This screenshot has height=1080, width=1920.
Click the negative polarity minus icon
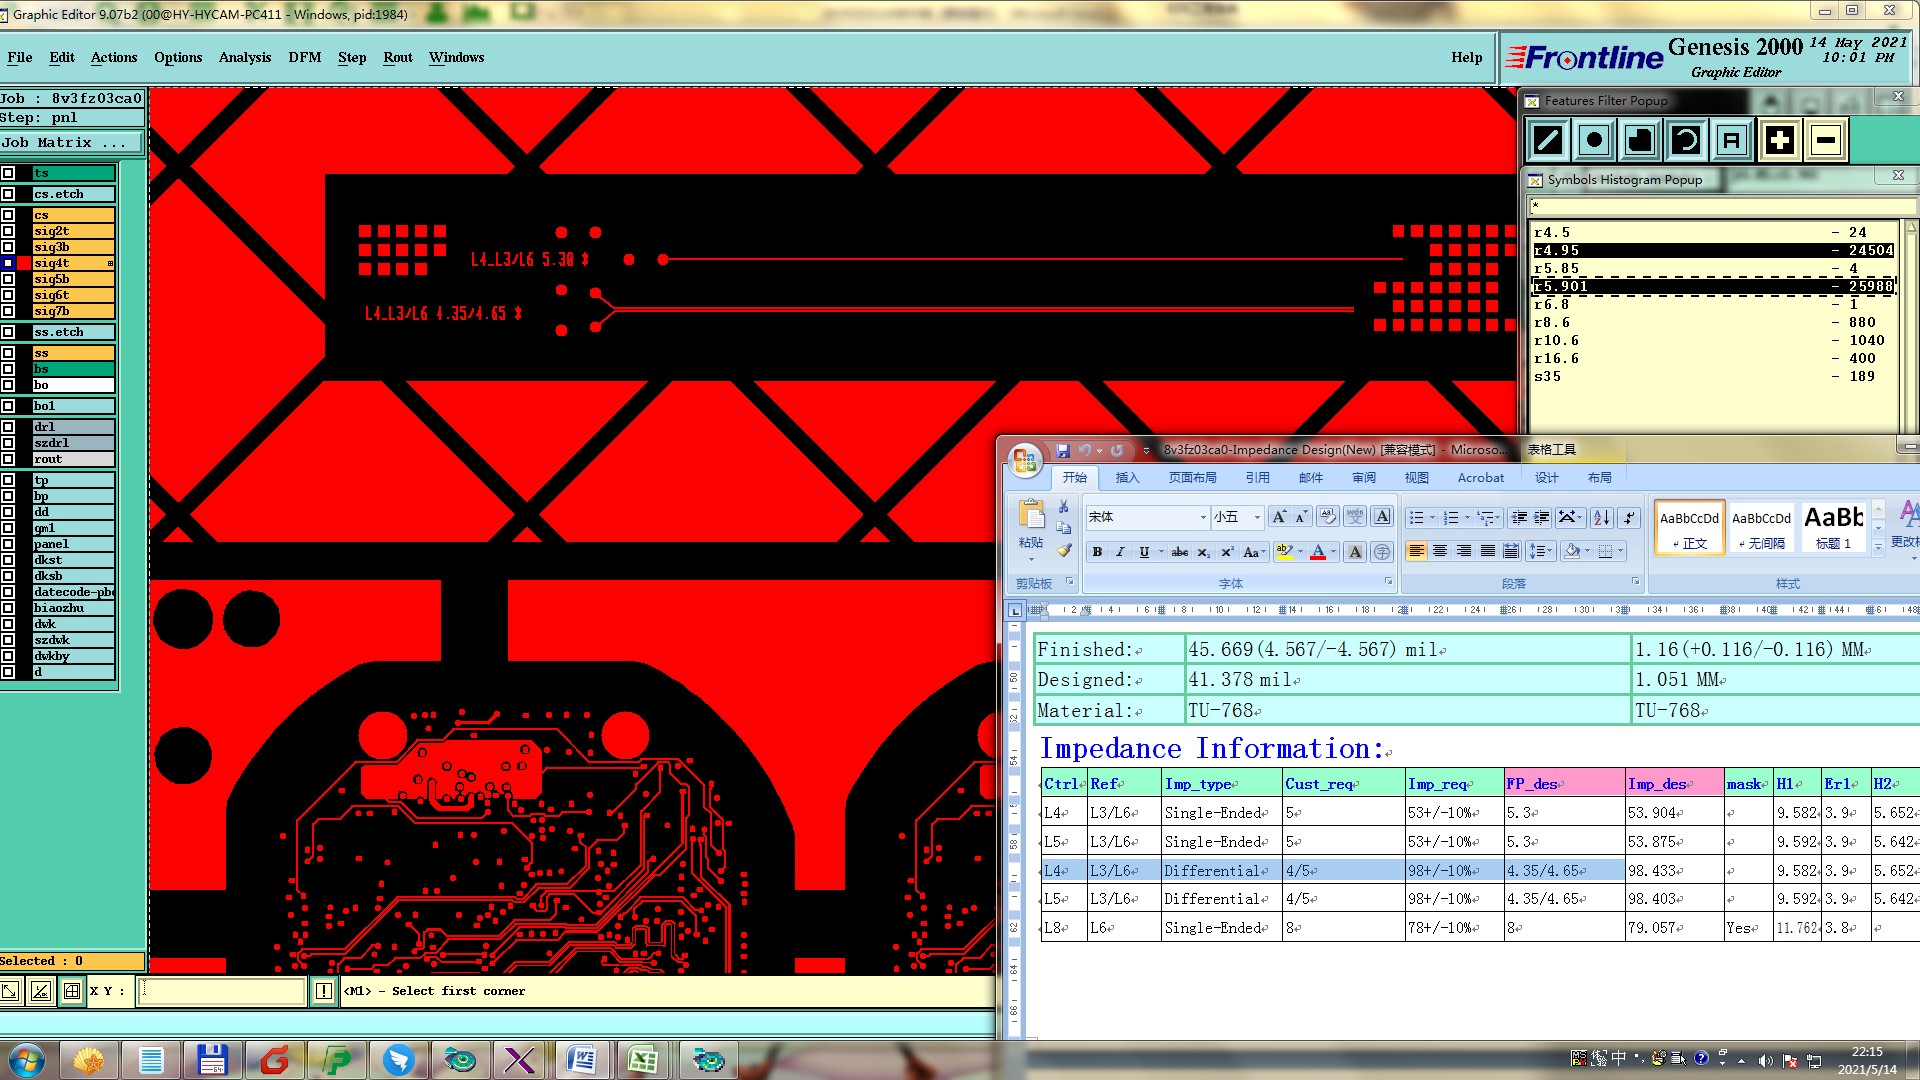[x=1825, y=140]
